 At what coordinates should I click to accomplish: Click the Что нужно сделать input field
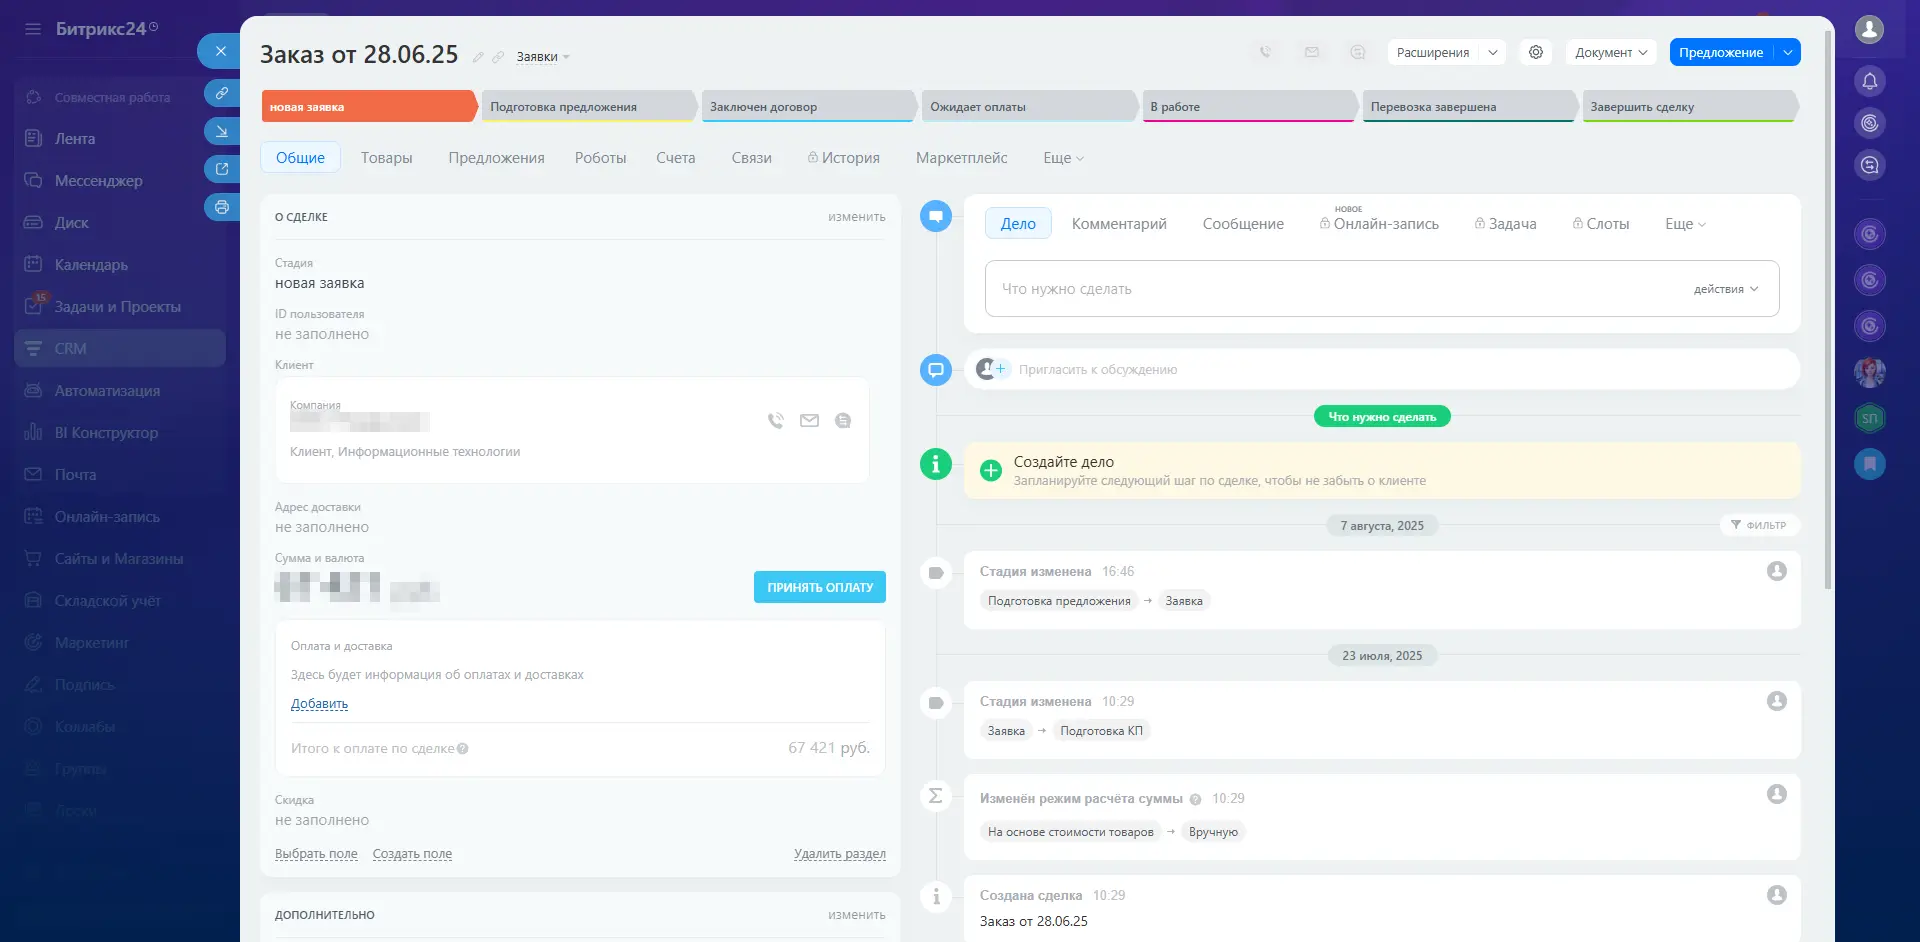1330,289
